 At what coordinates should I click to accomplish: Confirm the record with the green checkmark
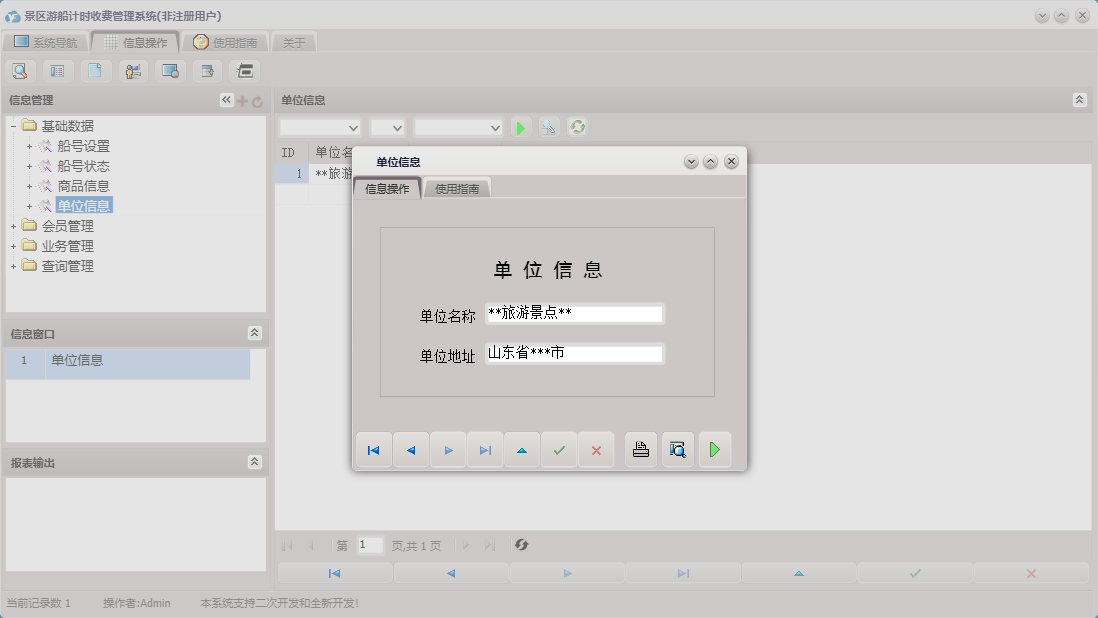click(x=559, y=449)
